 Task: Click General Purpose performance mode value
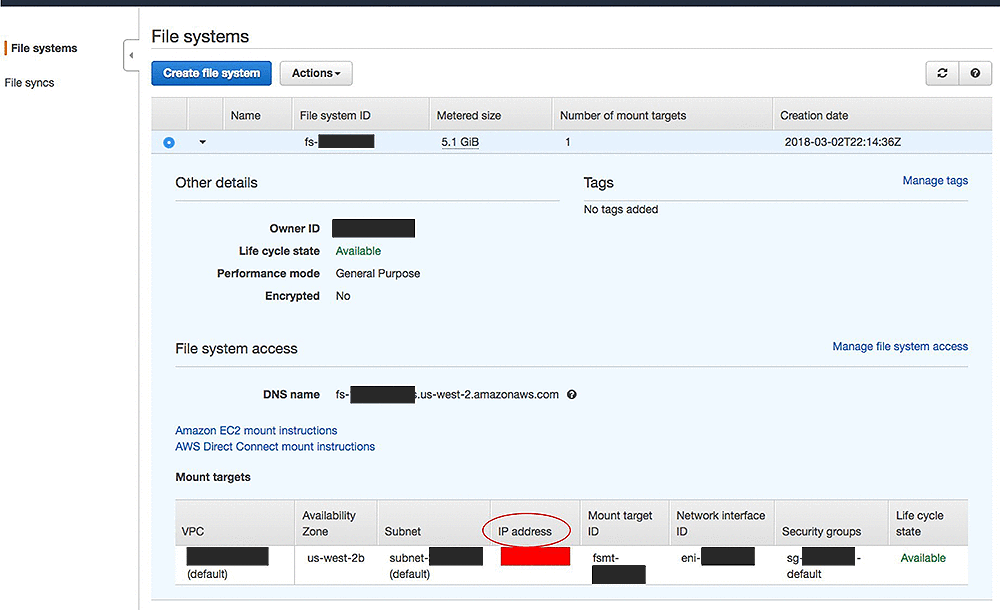pos(378,274)
